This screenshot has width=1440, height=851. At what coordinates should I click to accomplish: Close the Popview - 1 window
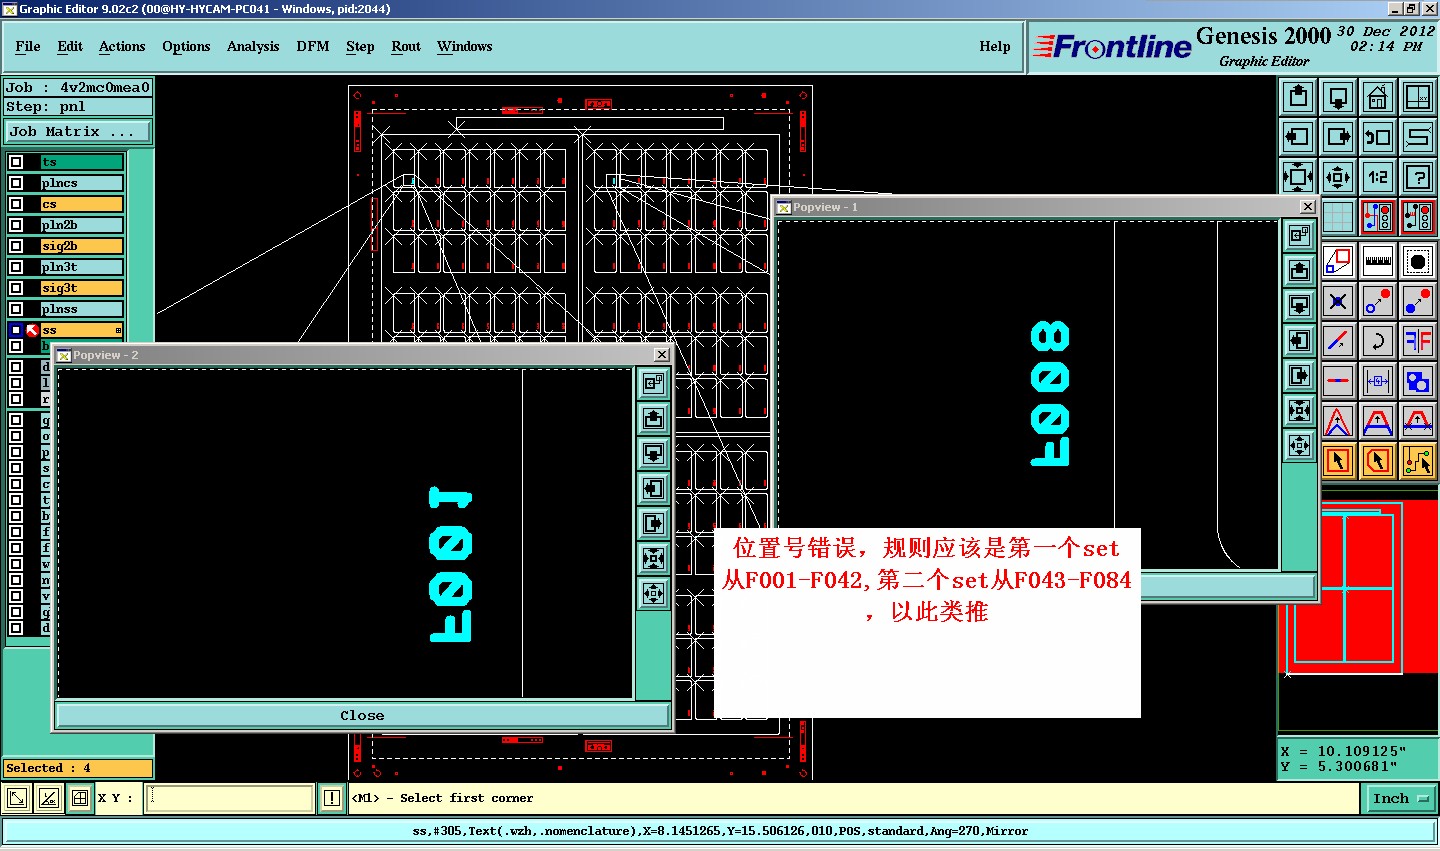1307,207
